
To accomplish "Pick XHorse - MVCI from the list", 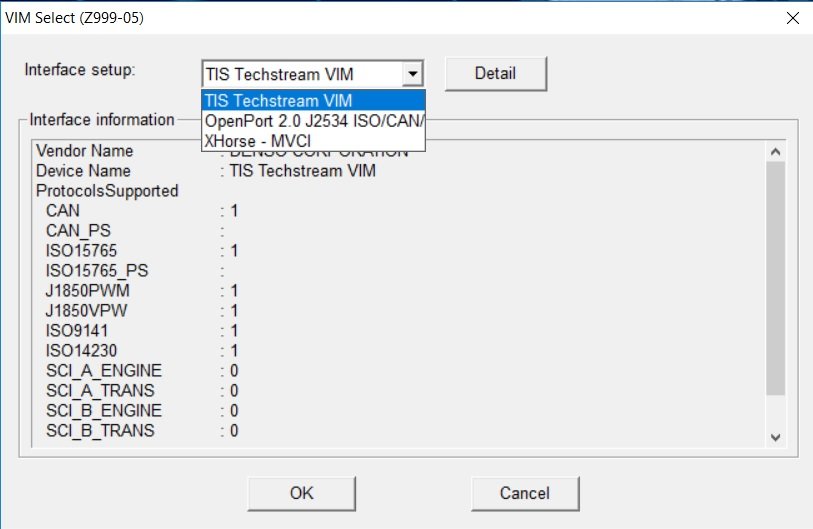I will 314,141.
